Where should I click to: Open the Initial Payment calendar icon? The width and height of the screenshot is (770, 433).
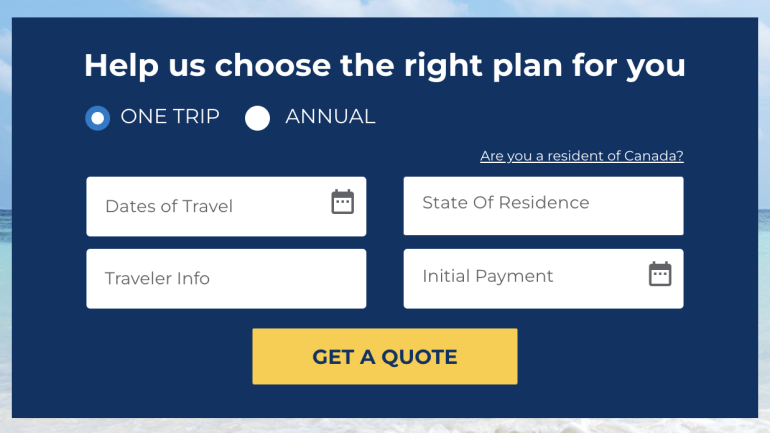click(x=660, y=274)
